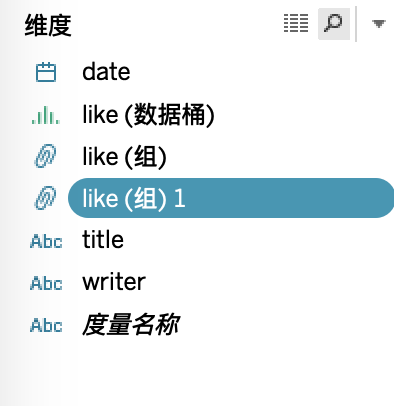
Task: Click the paperclip icon beside like (组) 1
Action: [46, 198]
